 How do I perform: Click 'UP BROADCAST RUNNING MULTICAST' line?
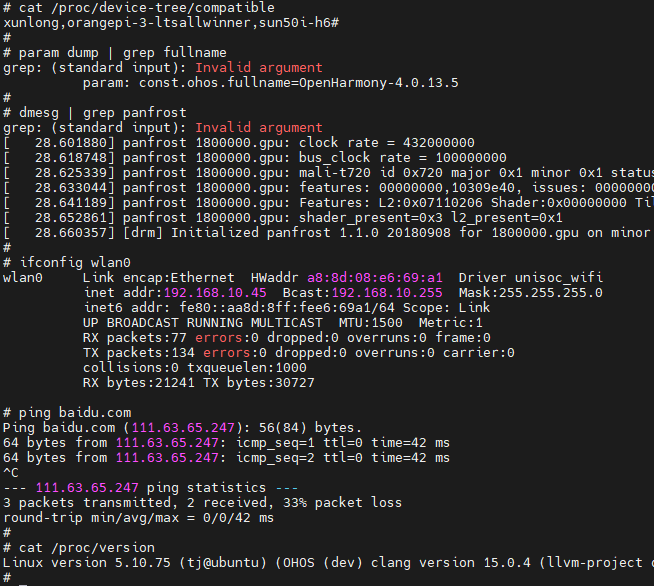[282, 323]
